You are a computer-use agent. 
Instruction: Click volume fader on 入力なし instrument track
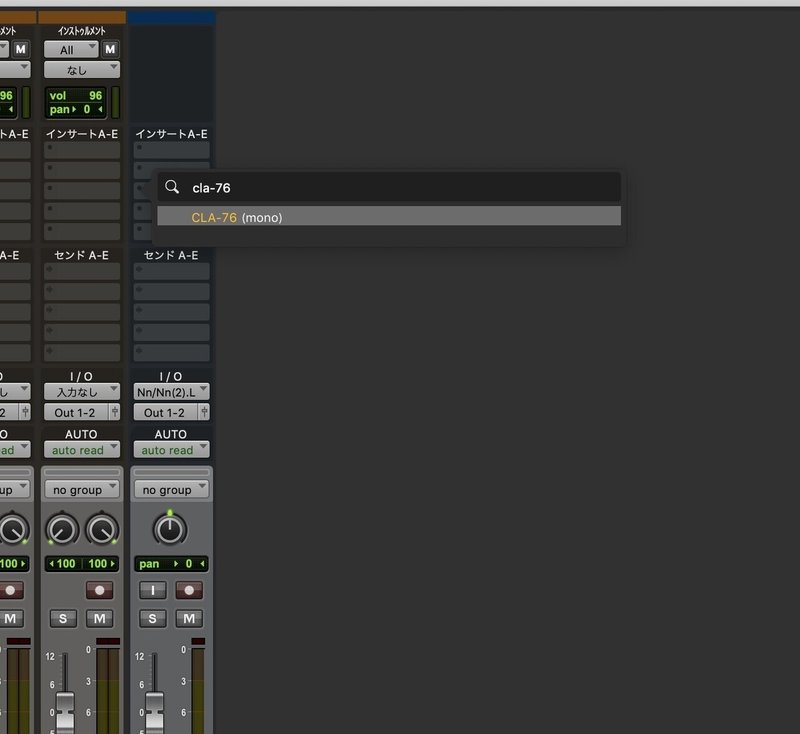[65, 712]
